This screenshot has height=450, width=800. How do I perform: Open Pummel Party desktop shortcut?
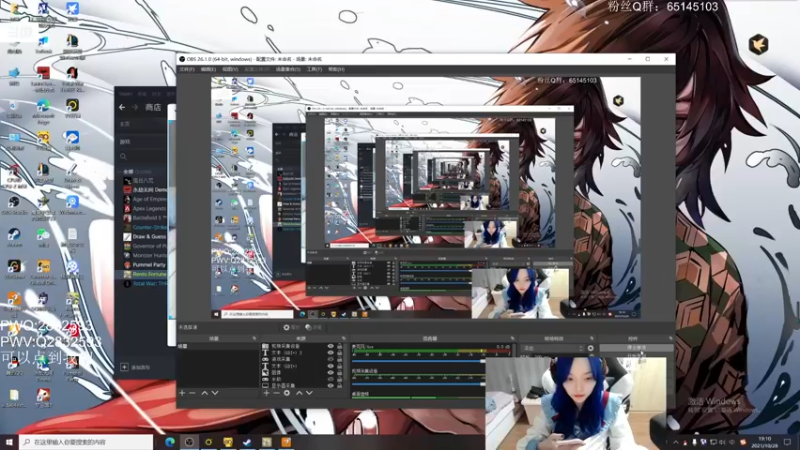(x=72, y=366)
